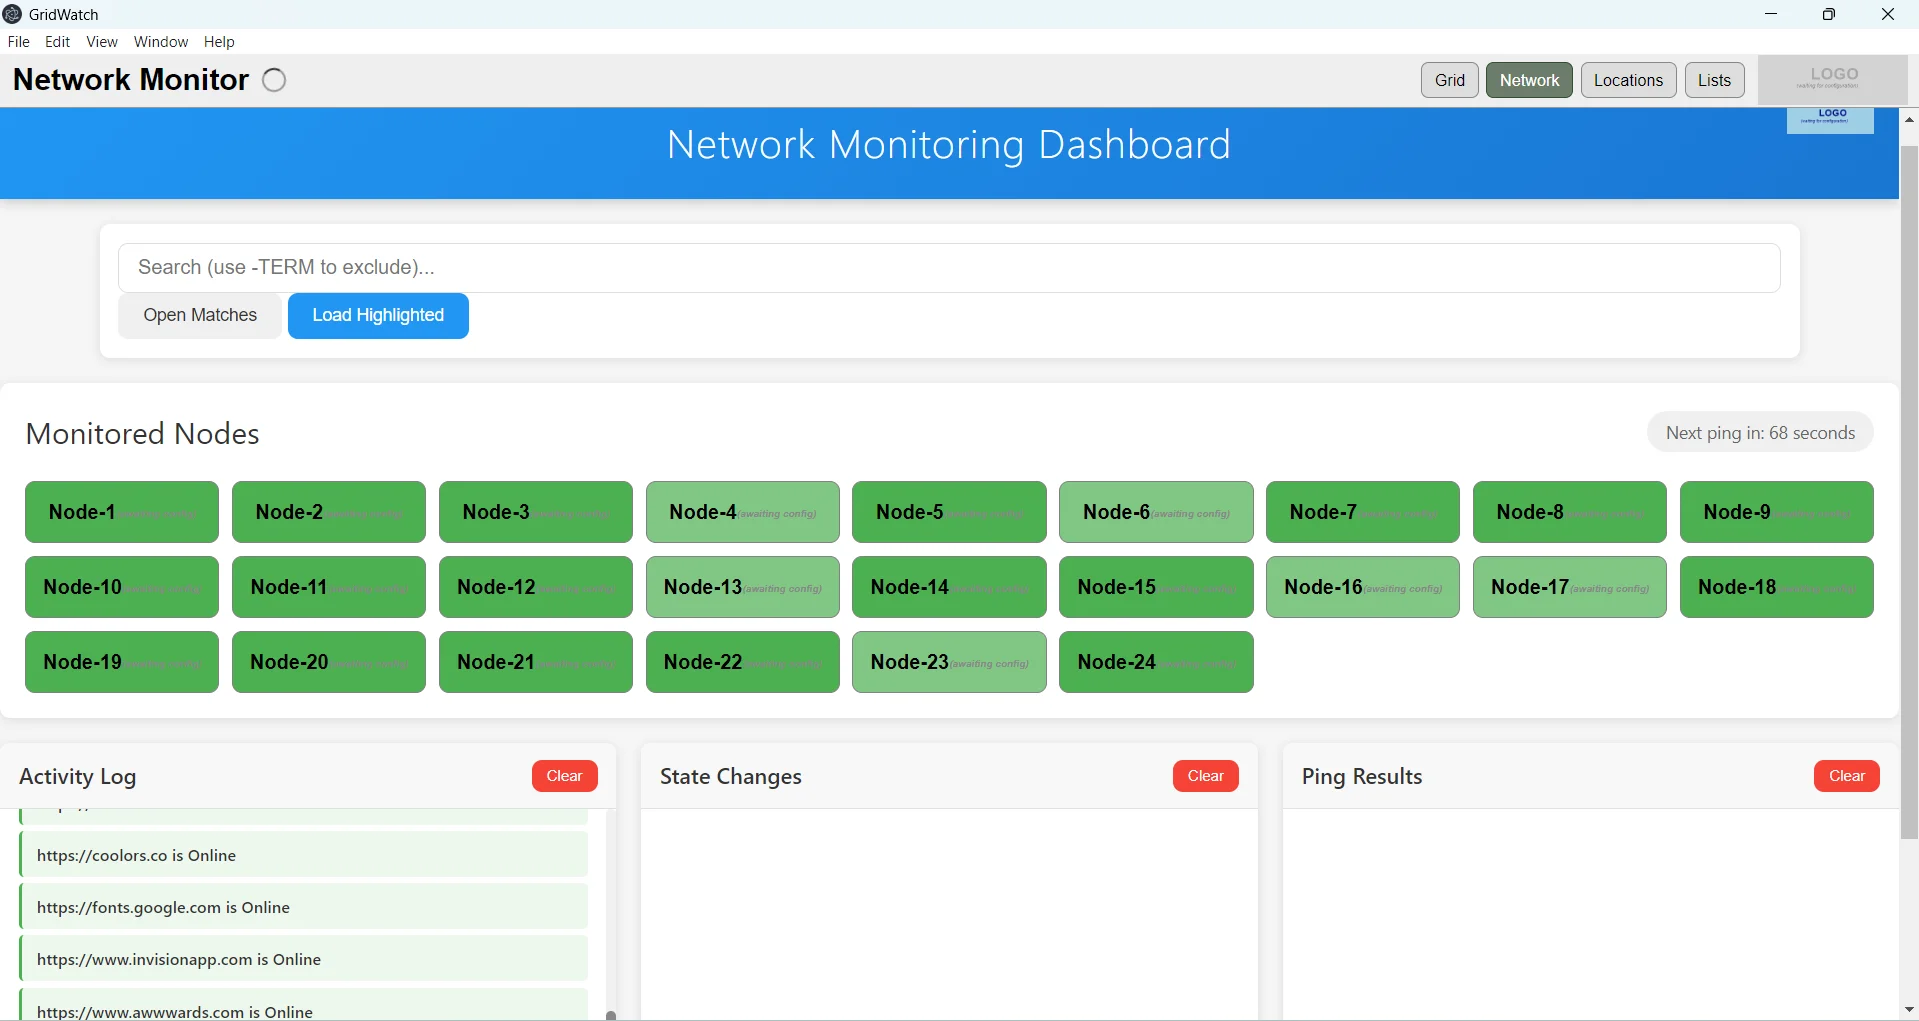
Task: Select the Node-13 awaiting config node
Action: pyautogui.click(x=742, y=587)
